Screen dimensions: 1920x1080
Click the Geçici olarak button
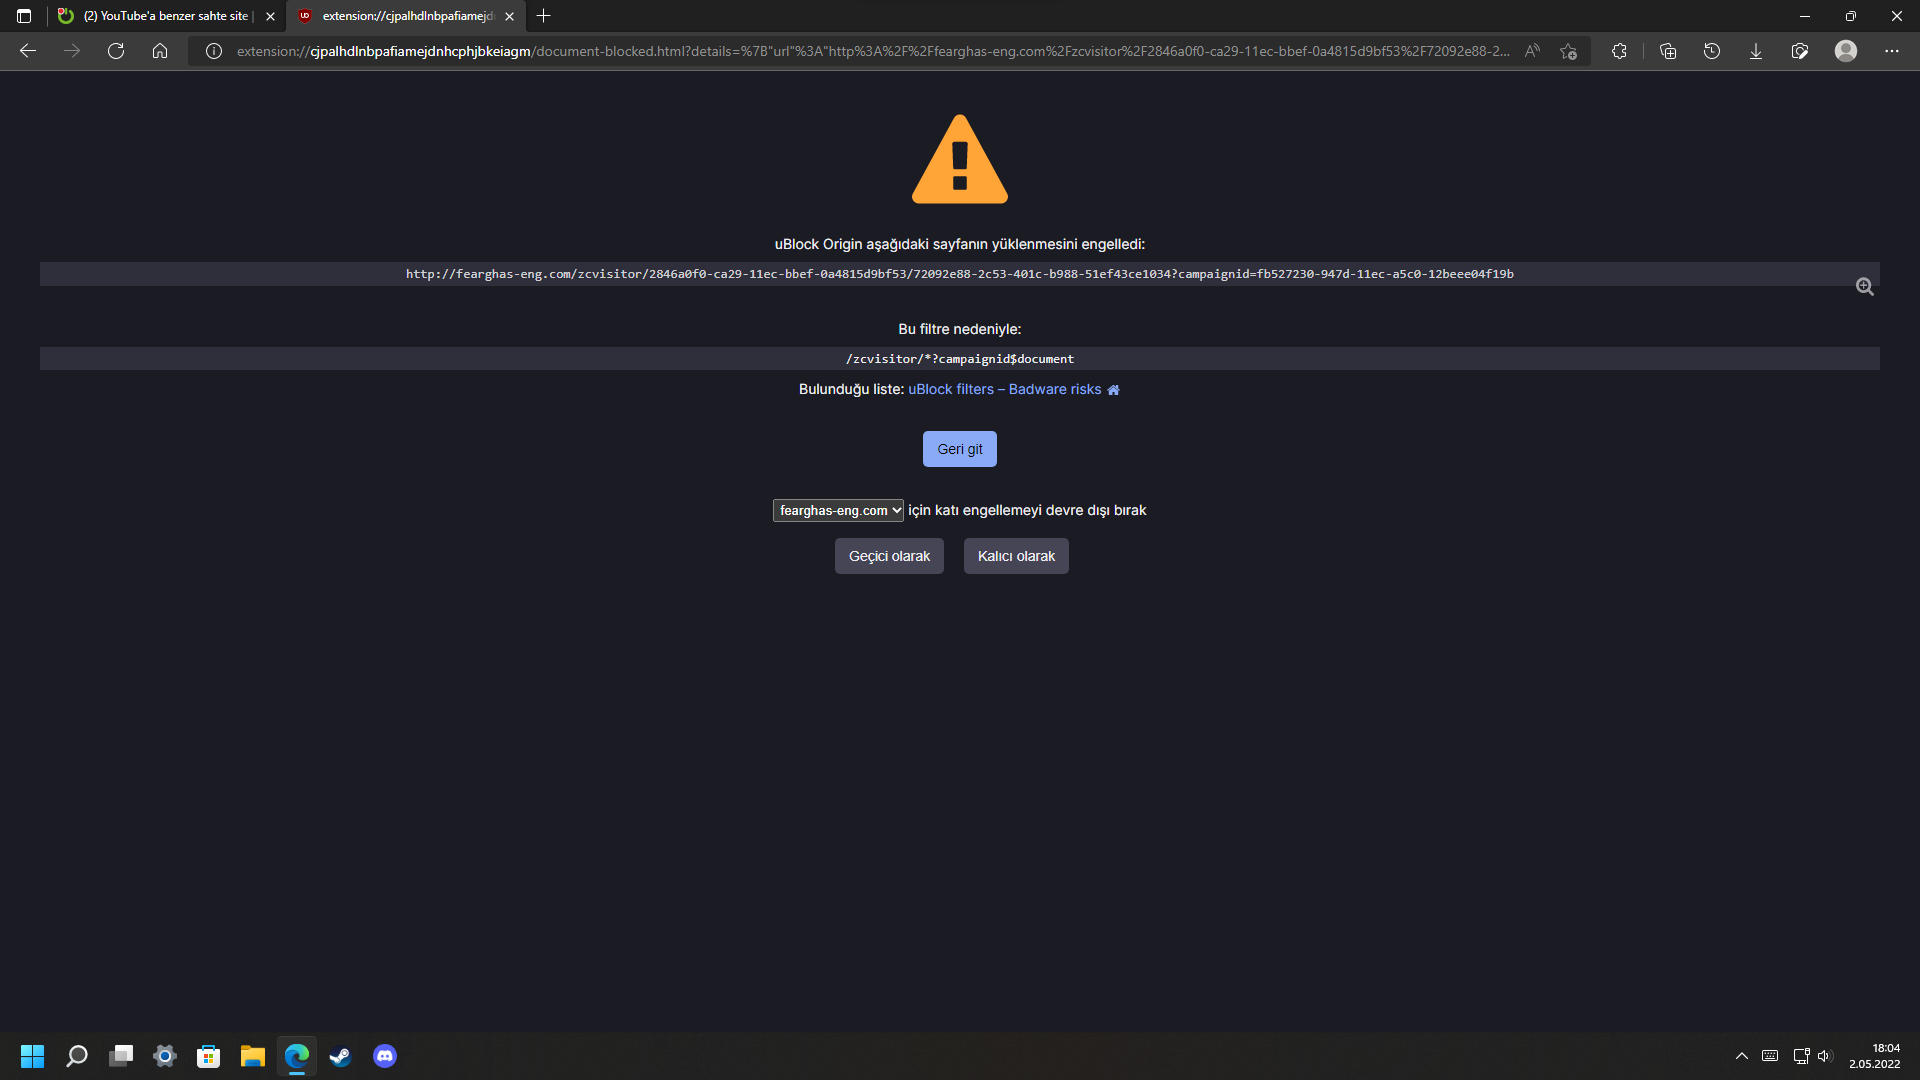[x=889, y=556]
